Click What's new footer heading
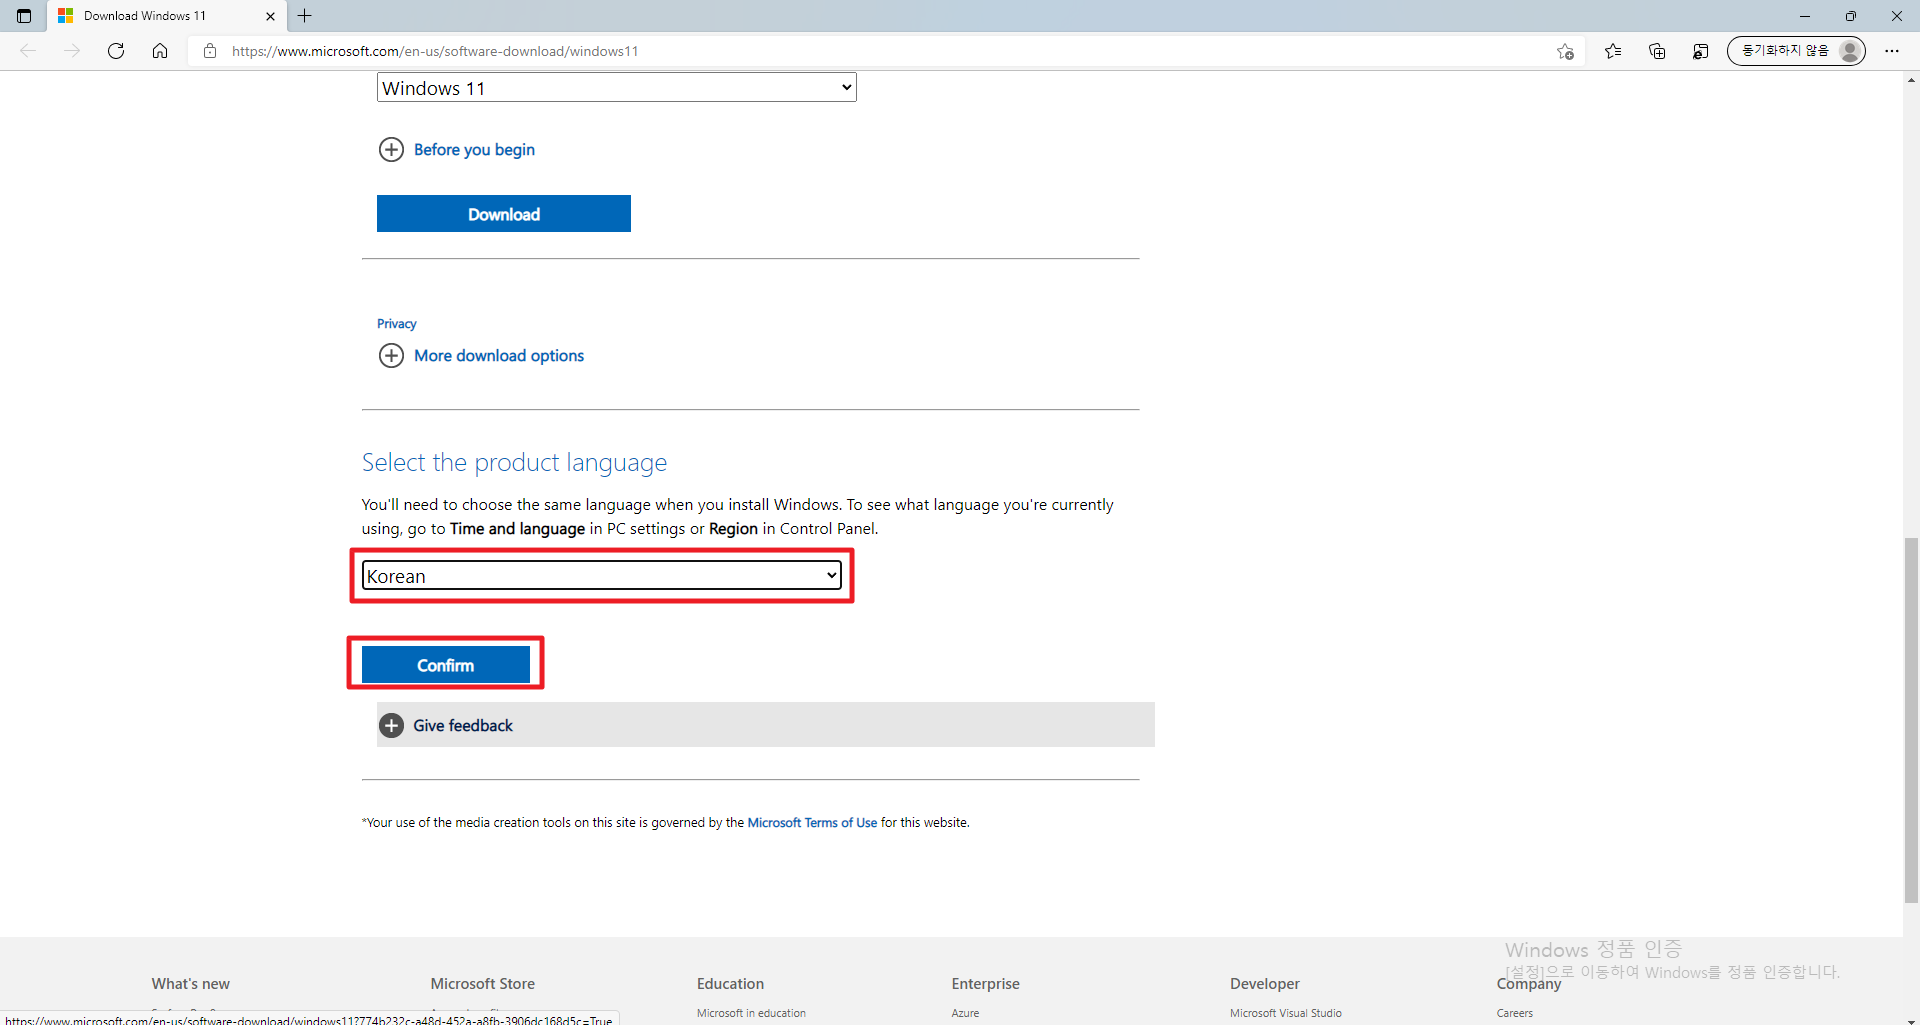Viewport: 1920px width, 1025px height. tap(191, 984)
